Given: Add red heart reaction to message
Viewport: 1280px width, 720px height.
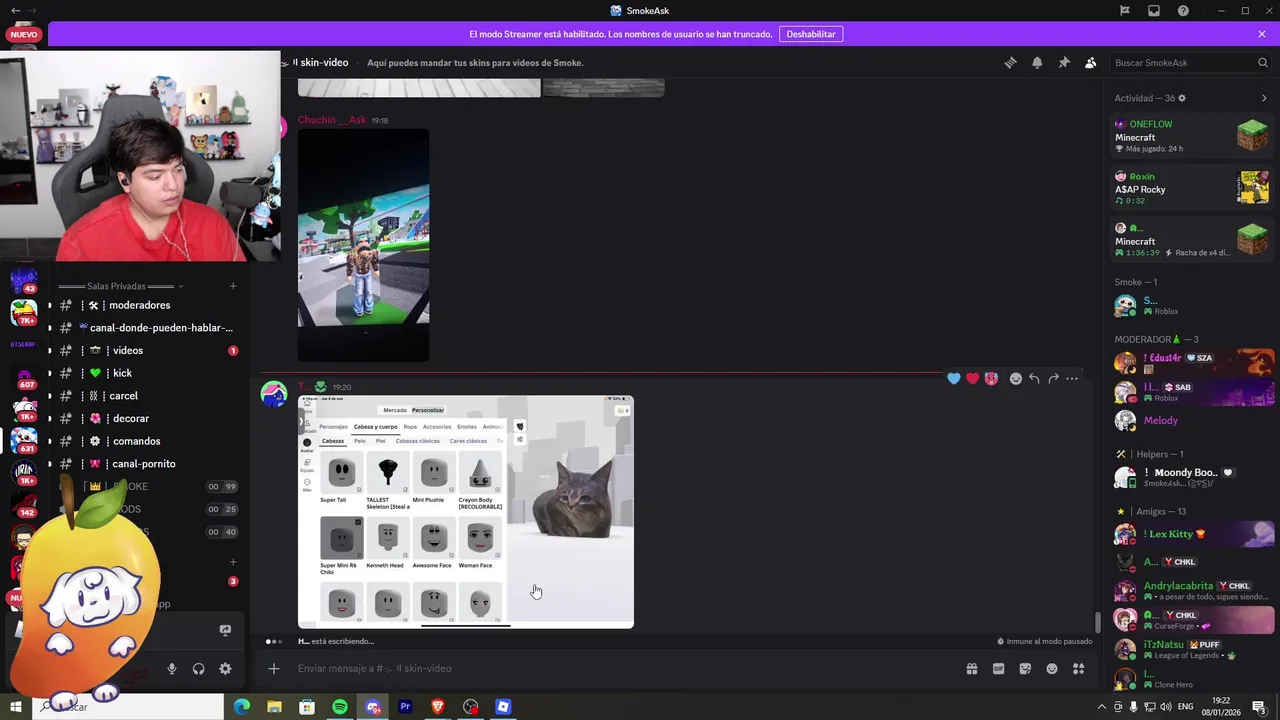Looking at the screenshot, I should 972,378.
